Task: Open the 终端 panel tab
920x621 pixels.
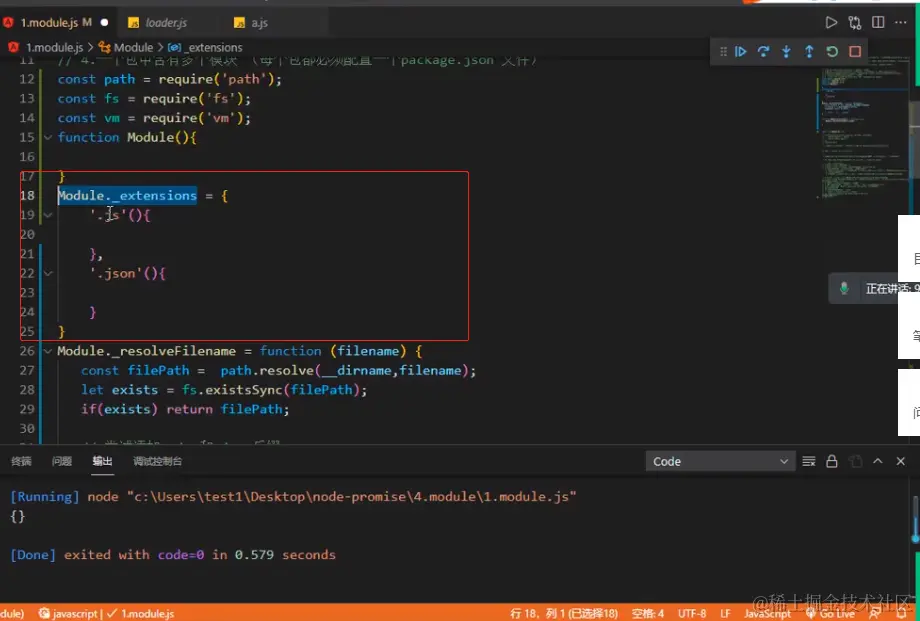Action: pyautogui.click(x=21, y=461)
